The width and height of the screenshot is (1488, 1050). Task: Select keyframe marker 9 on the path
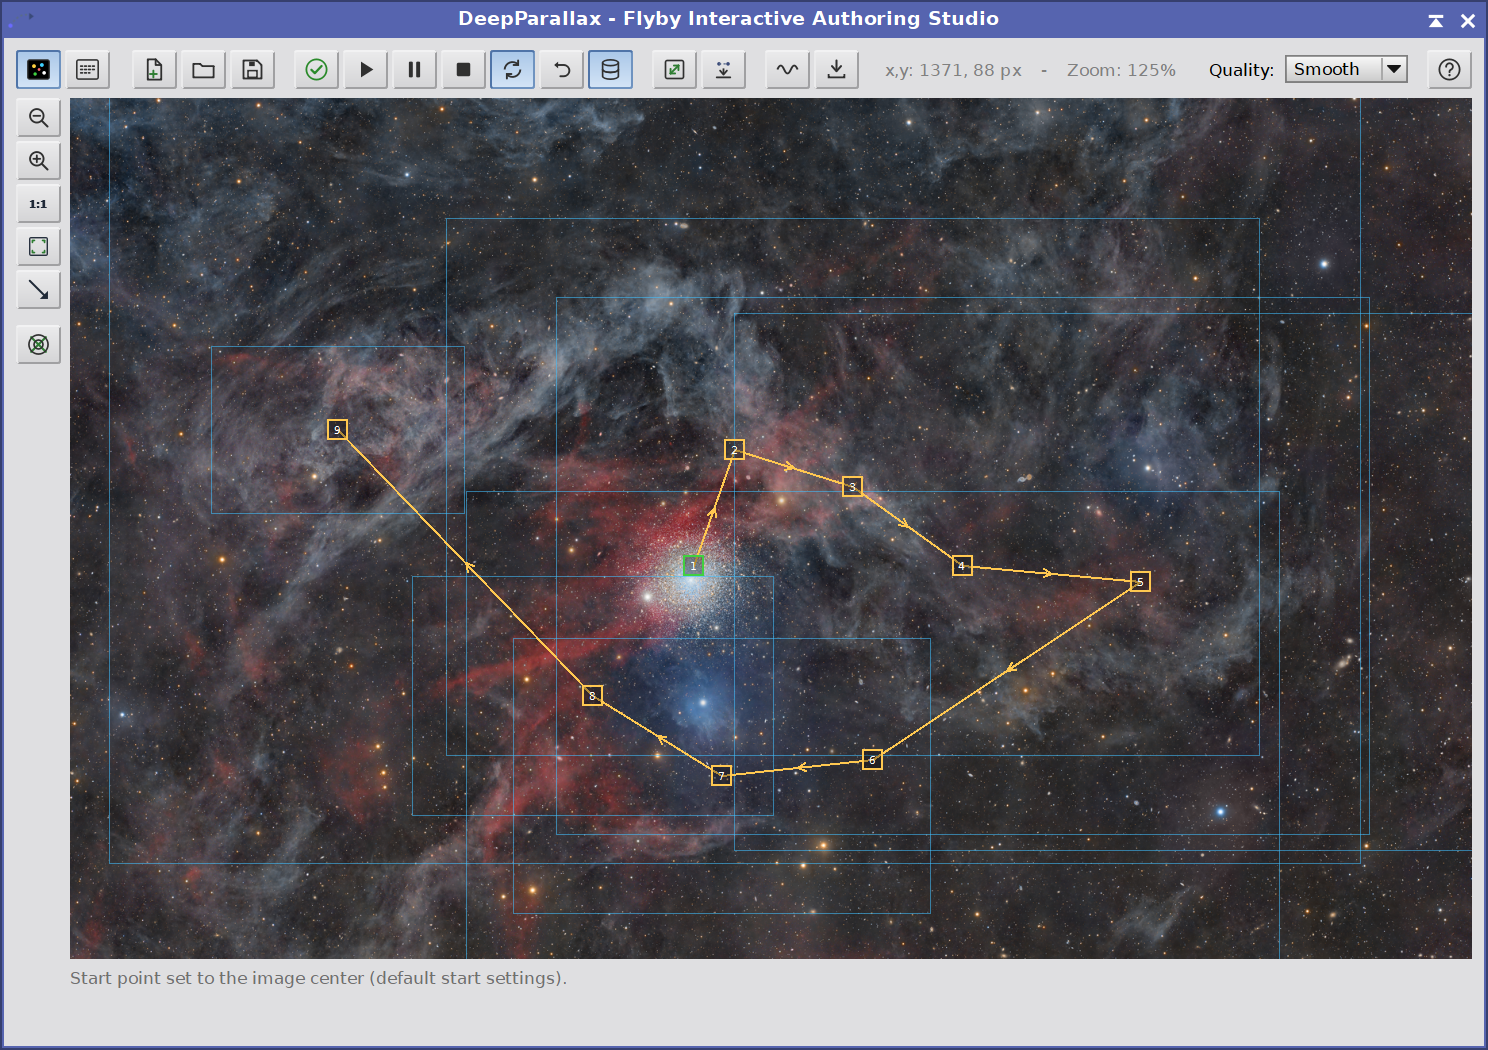coord(337,430)
